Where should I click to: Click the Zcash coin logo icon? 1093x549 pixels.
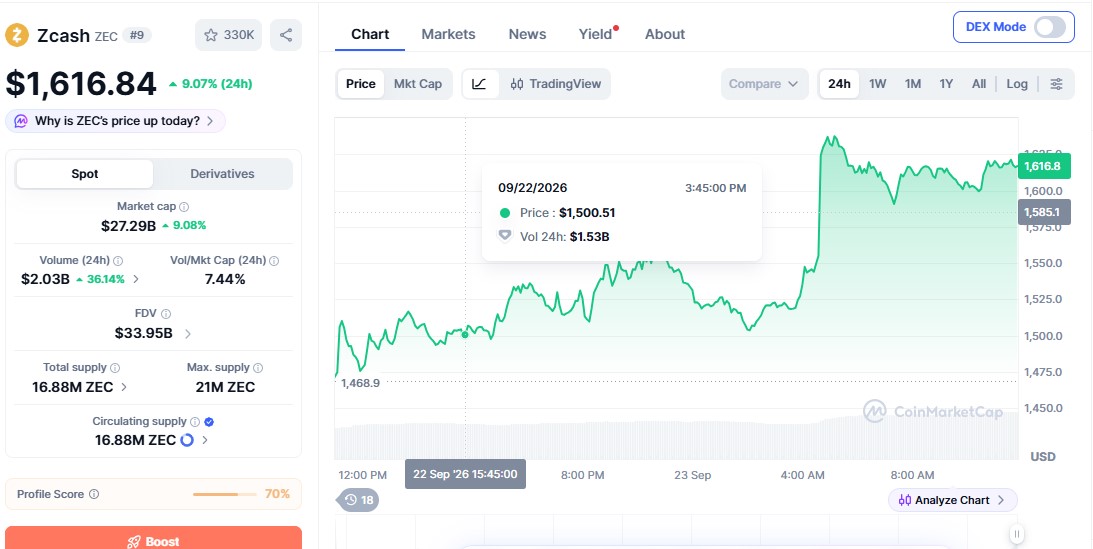17,35
